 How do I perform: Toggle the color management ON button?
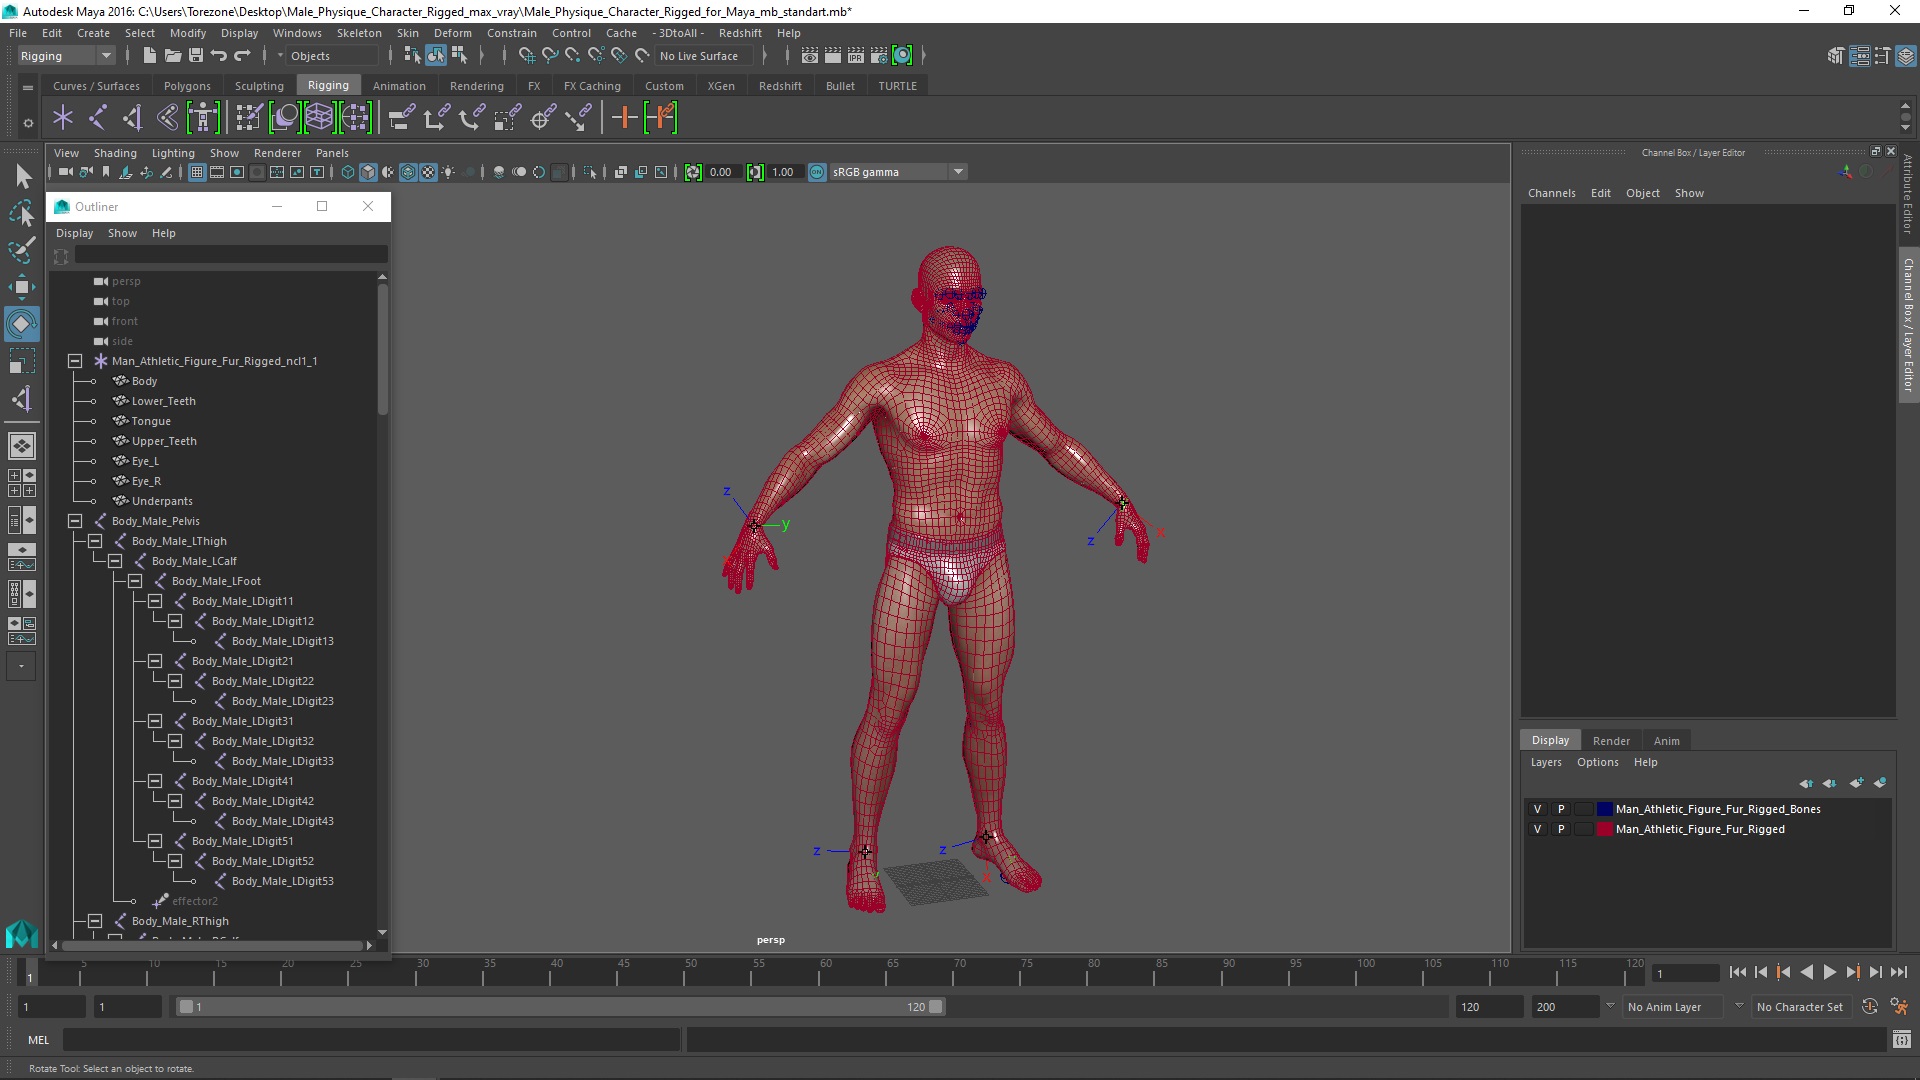click(817, 172)
